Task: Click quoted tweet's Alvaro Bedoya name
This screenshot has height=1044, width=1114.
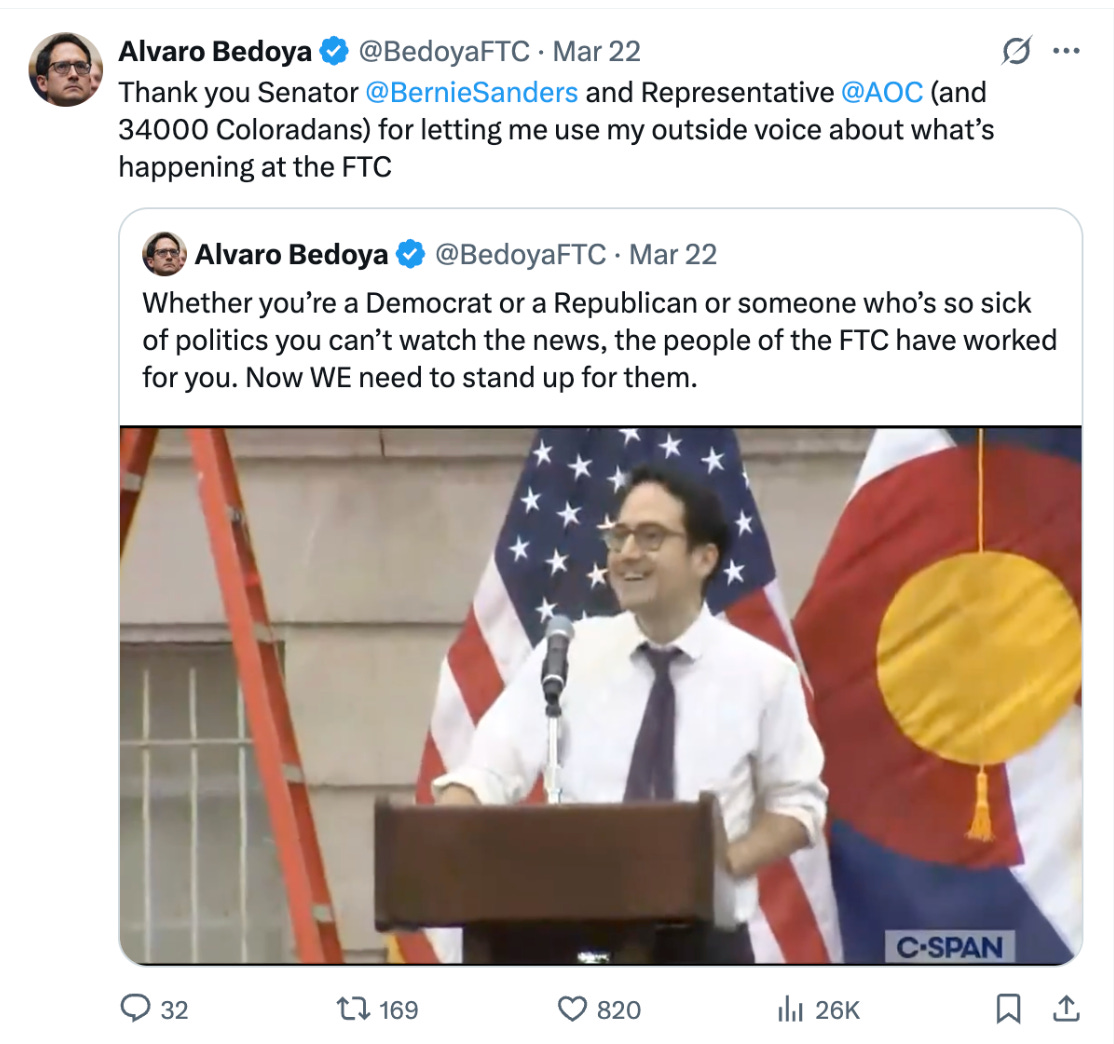Action: point(291,254)
